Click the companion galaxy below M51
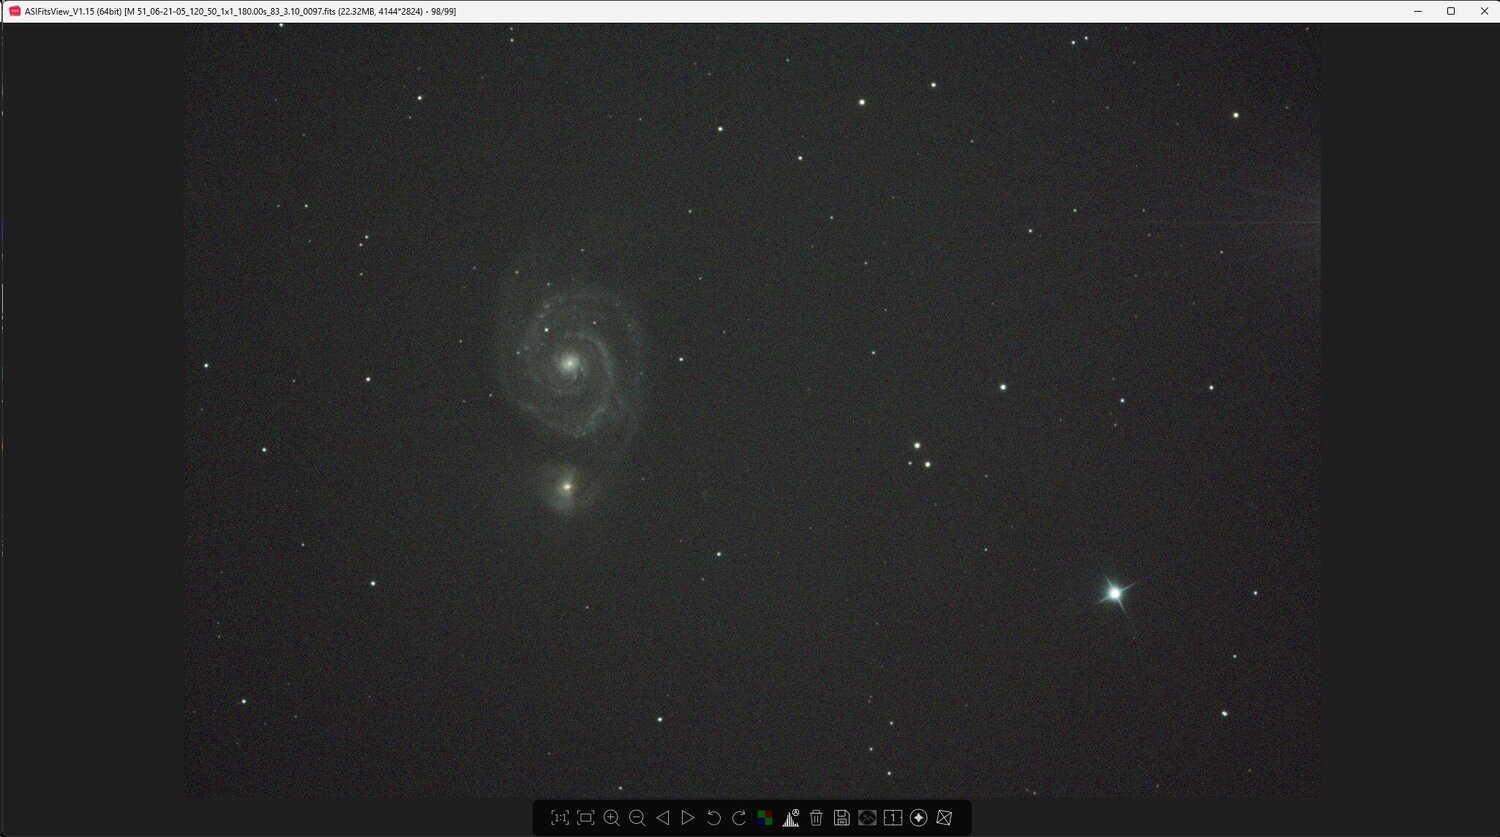 (567, 487)
